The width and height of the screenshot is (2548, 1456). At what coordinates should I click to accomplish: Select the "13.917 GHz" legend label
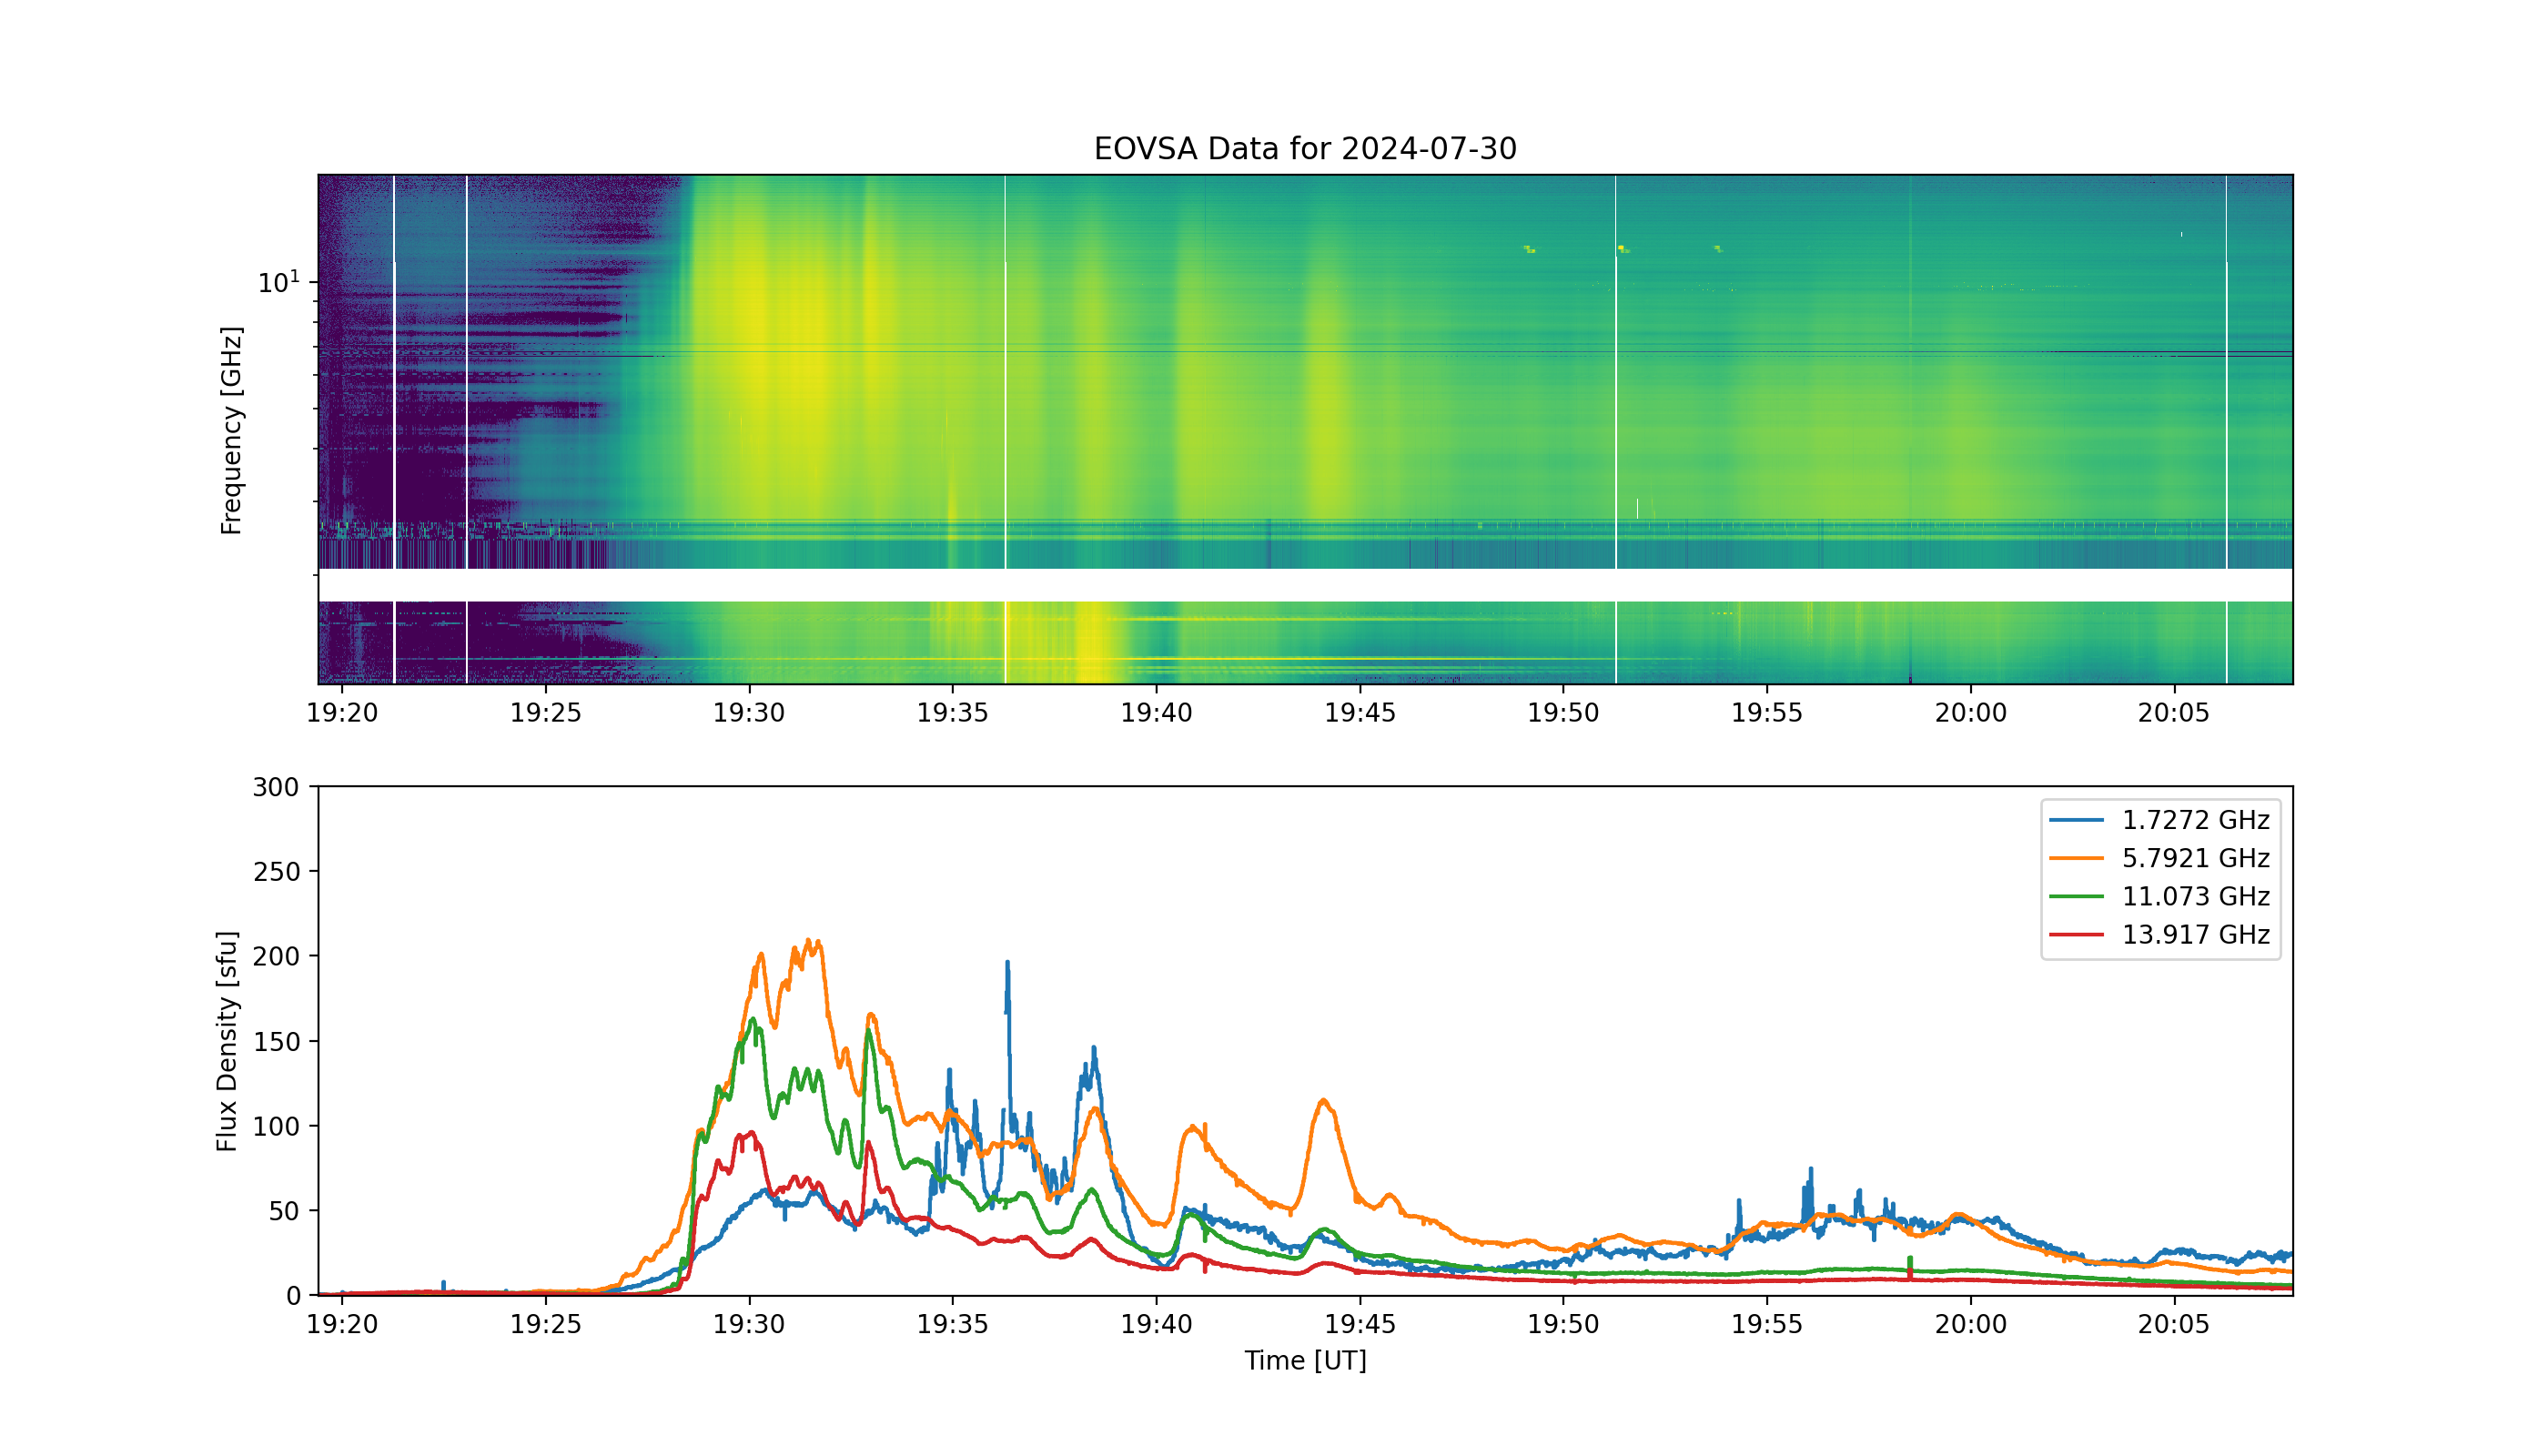2196,934
